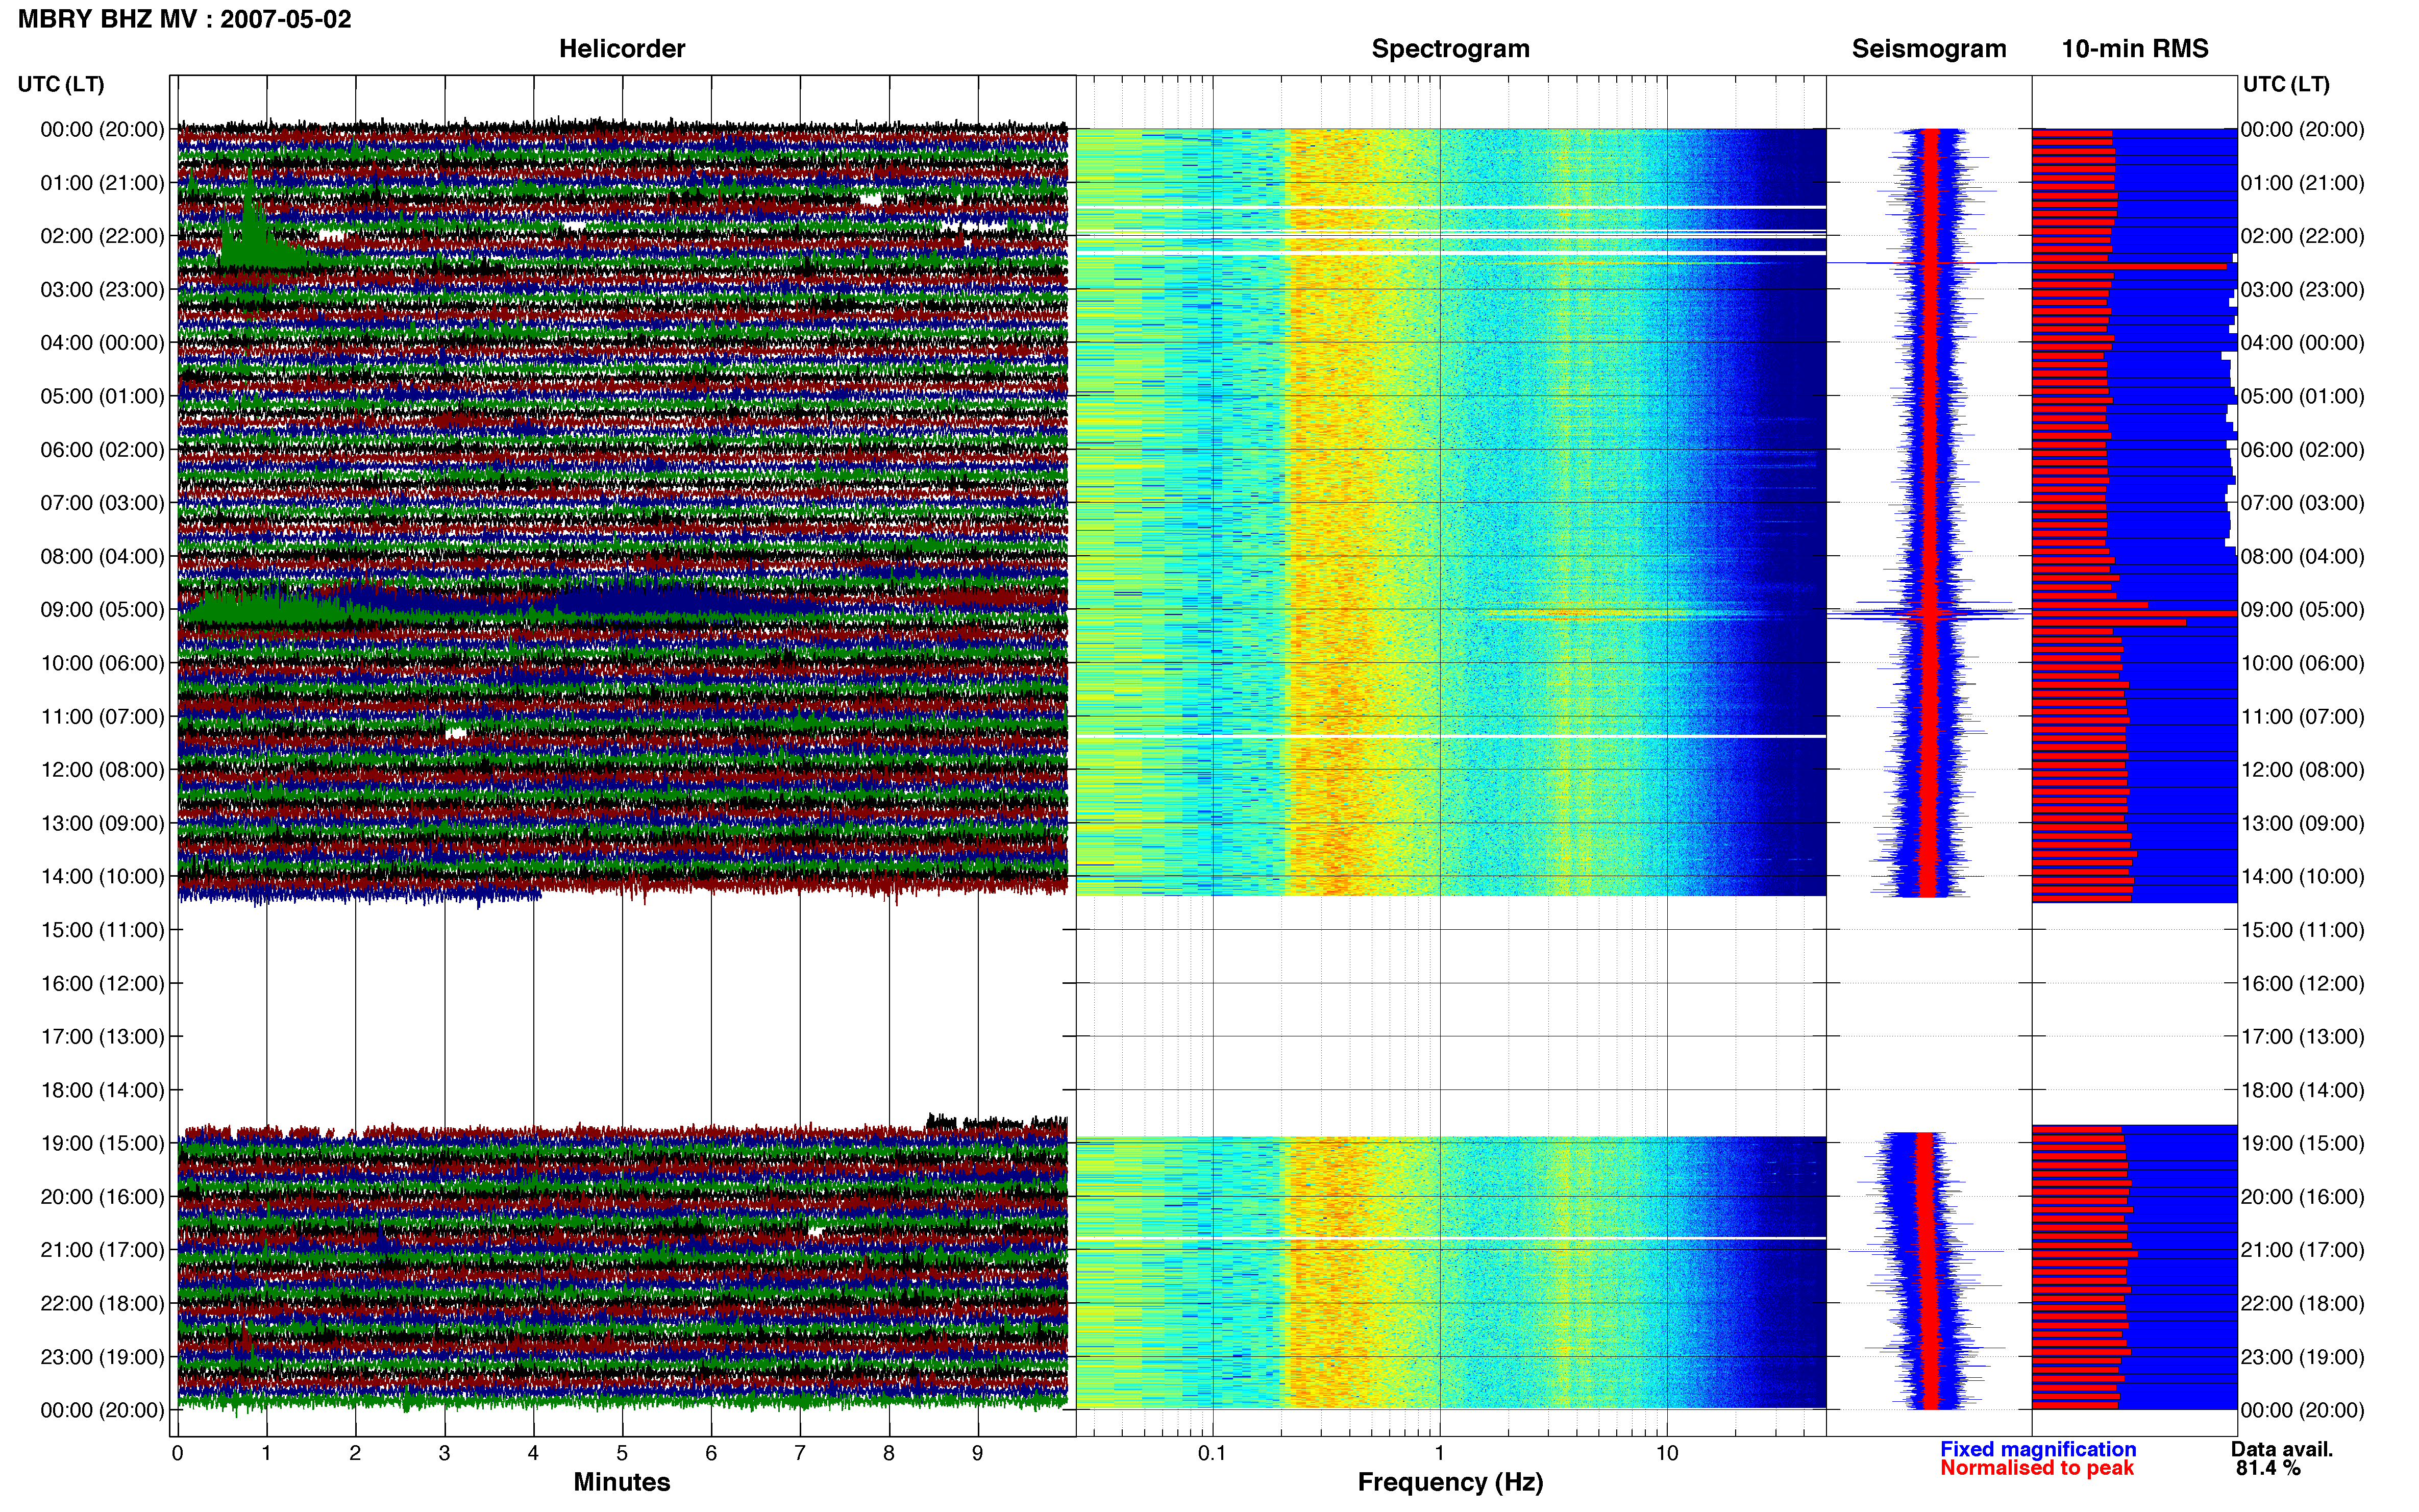The image size is (2419, 1512).
Task: Click '10:00 (06:00)' on the Helicorder time axis
Action: click(x=102, y=663)
